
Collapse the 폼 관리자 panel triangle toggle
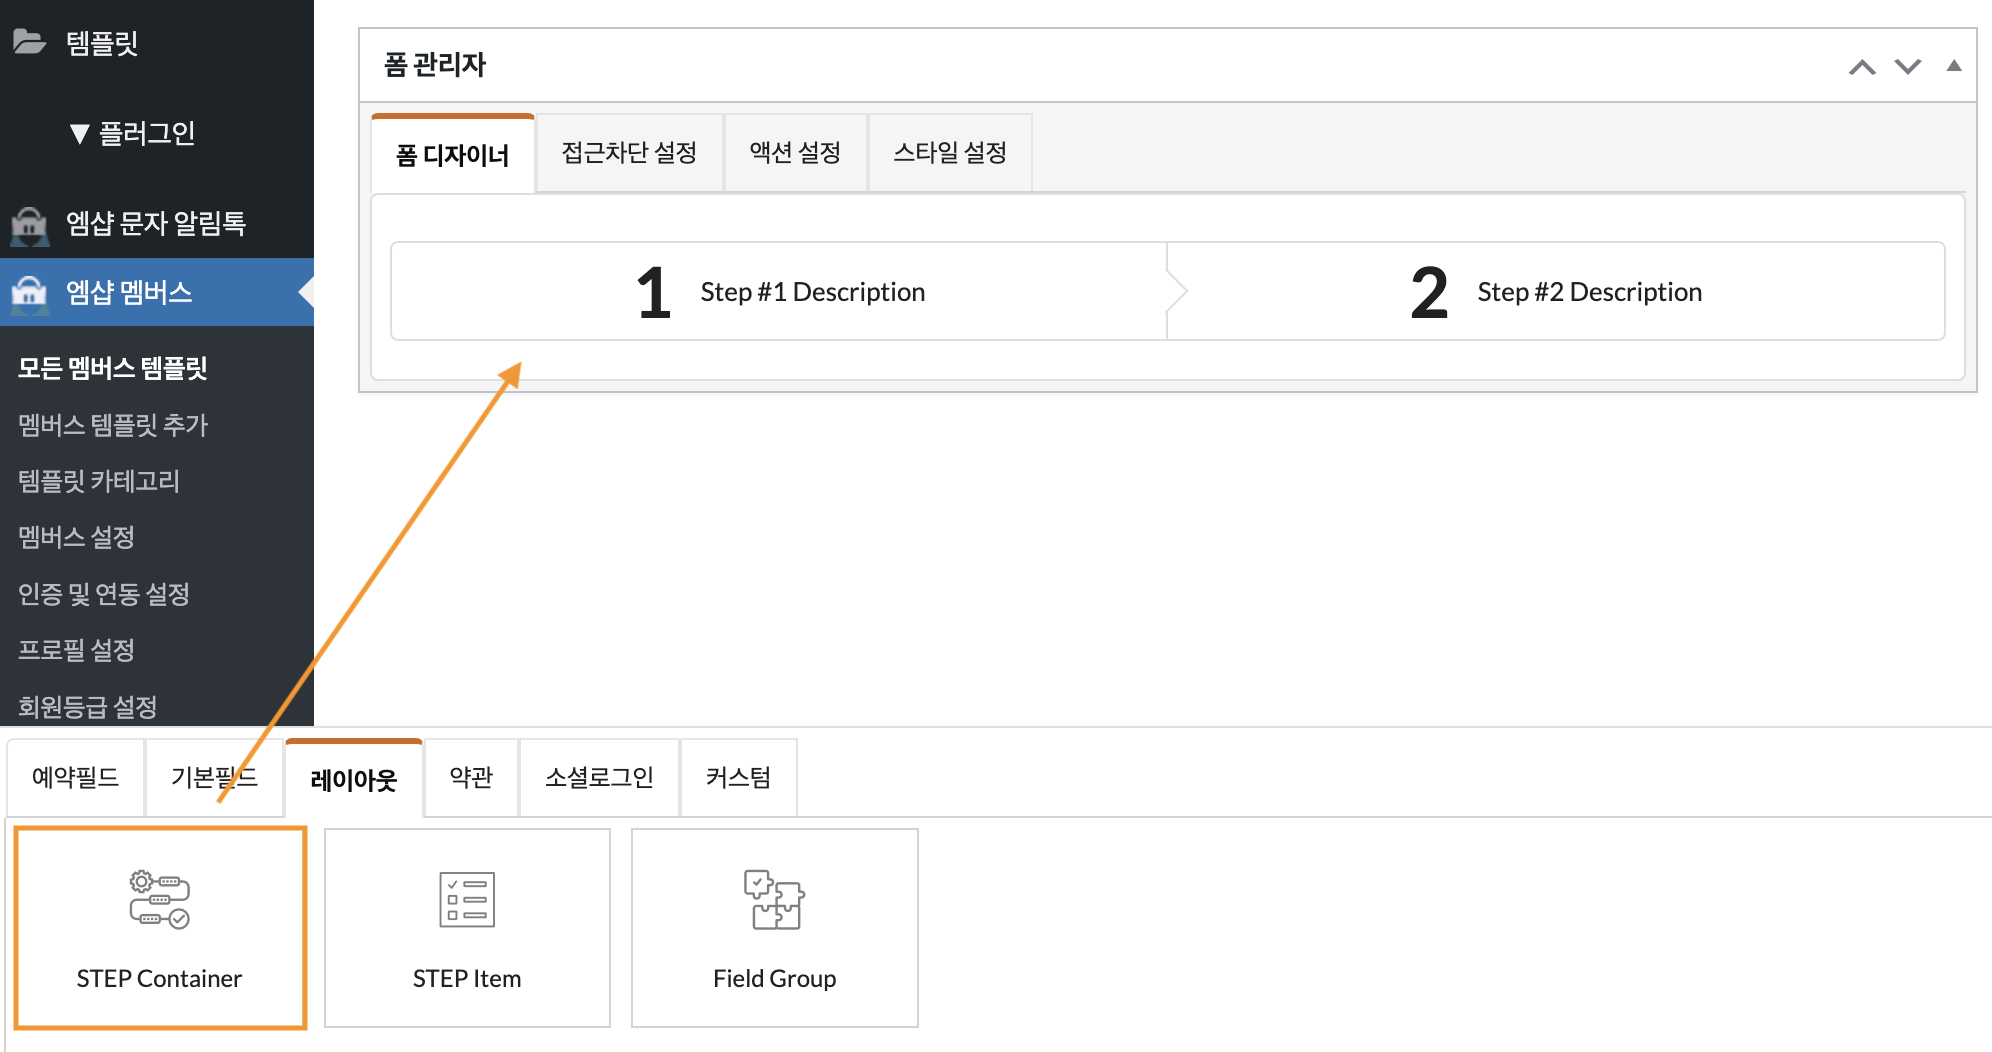[1954, 66]
